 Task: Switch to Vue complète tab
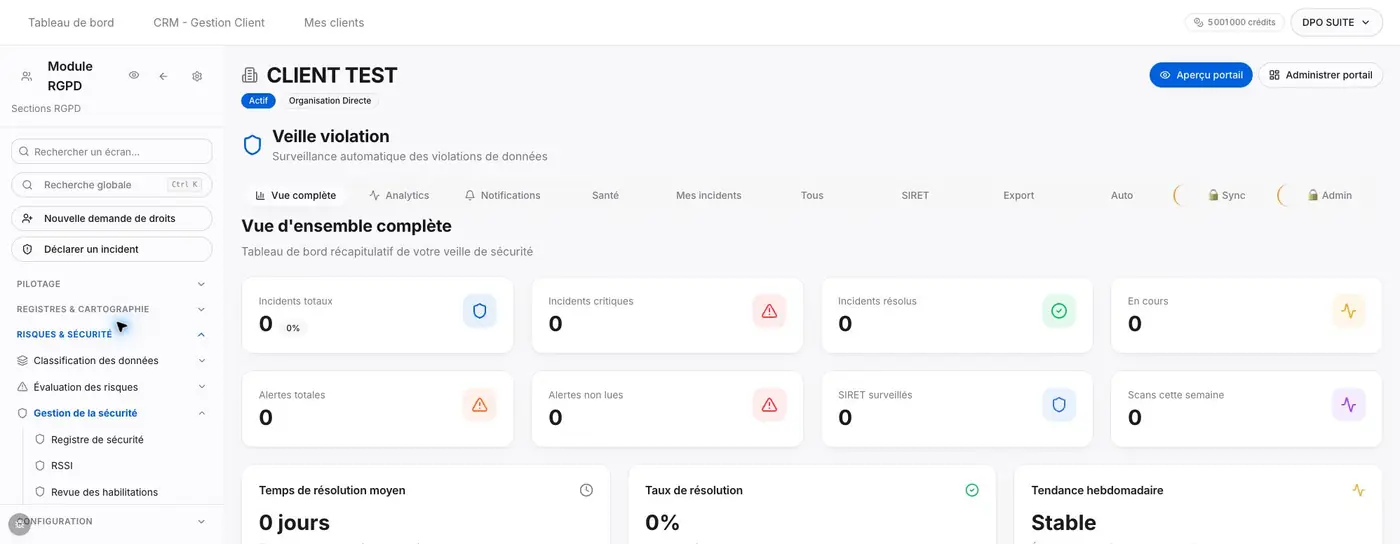coord(296,195)
